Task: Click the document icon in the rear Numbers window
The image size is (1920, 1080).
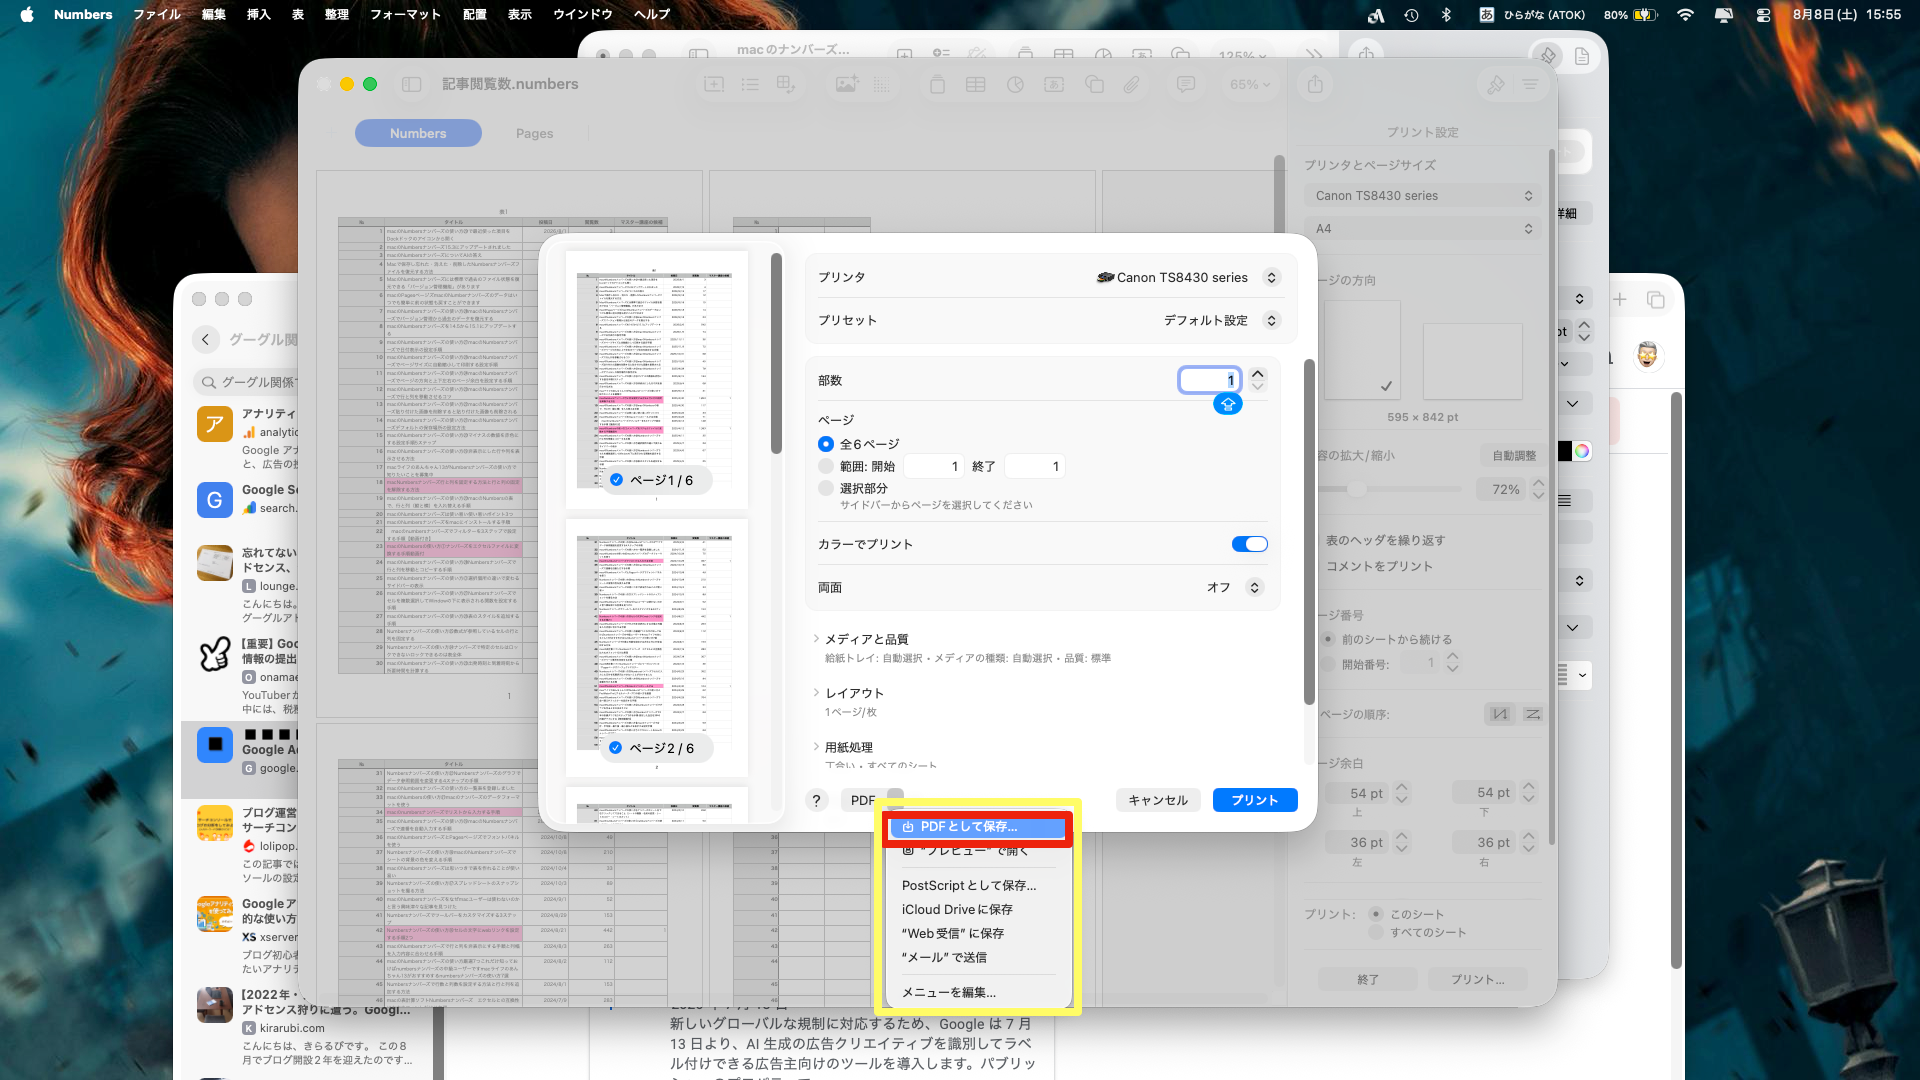Action: (1582, 56)
